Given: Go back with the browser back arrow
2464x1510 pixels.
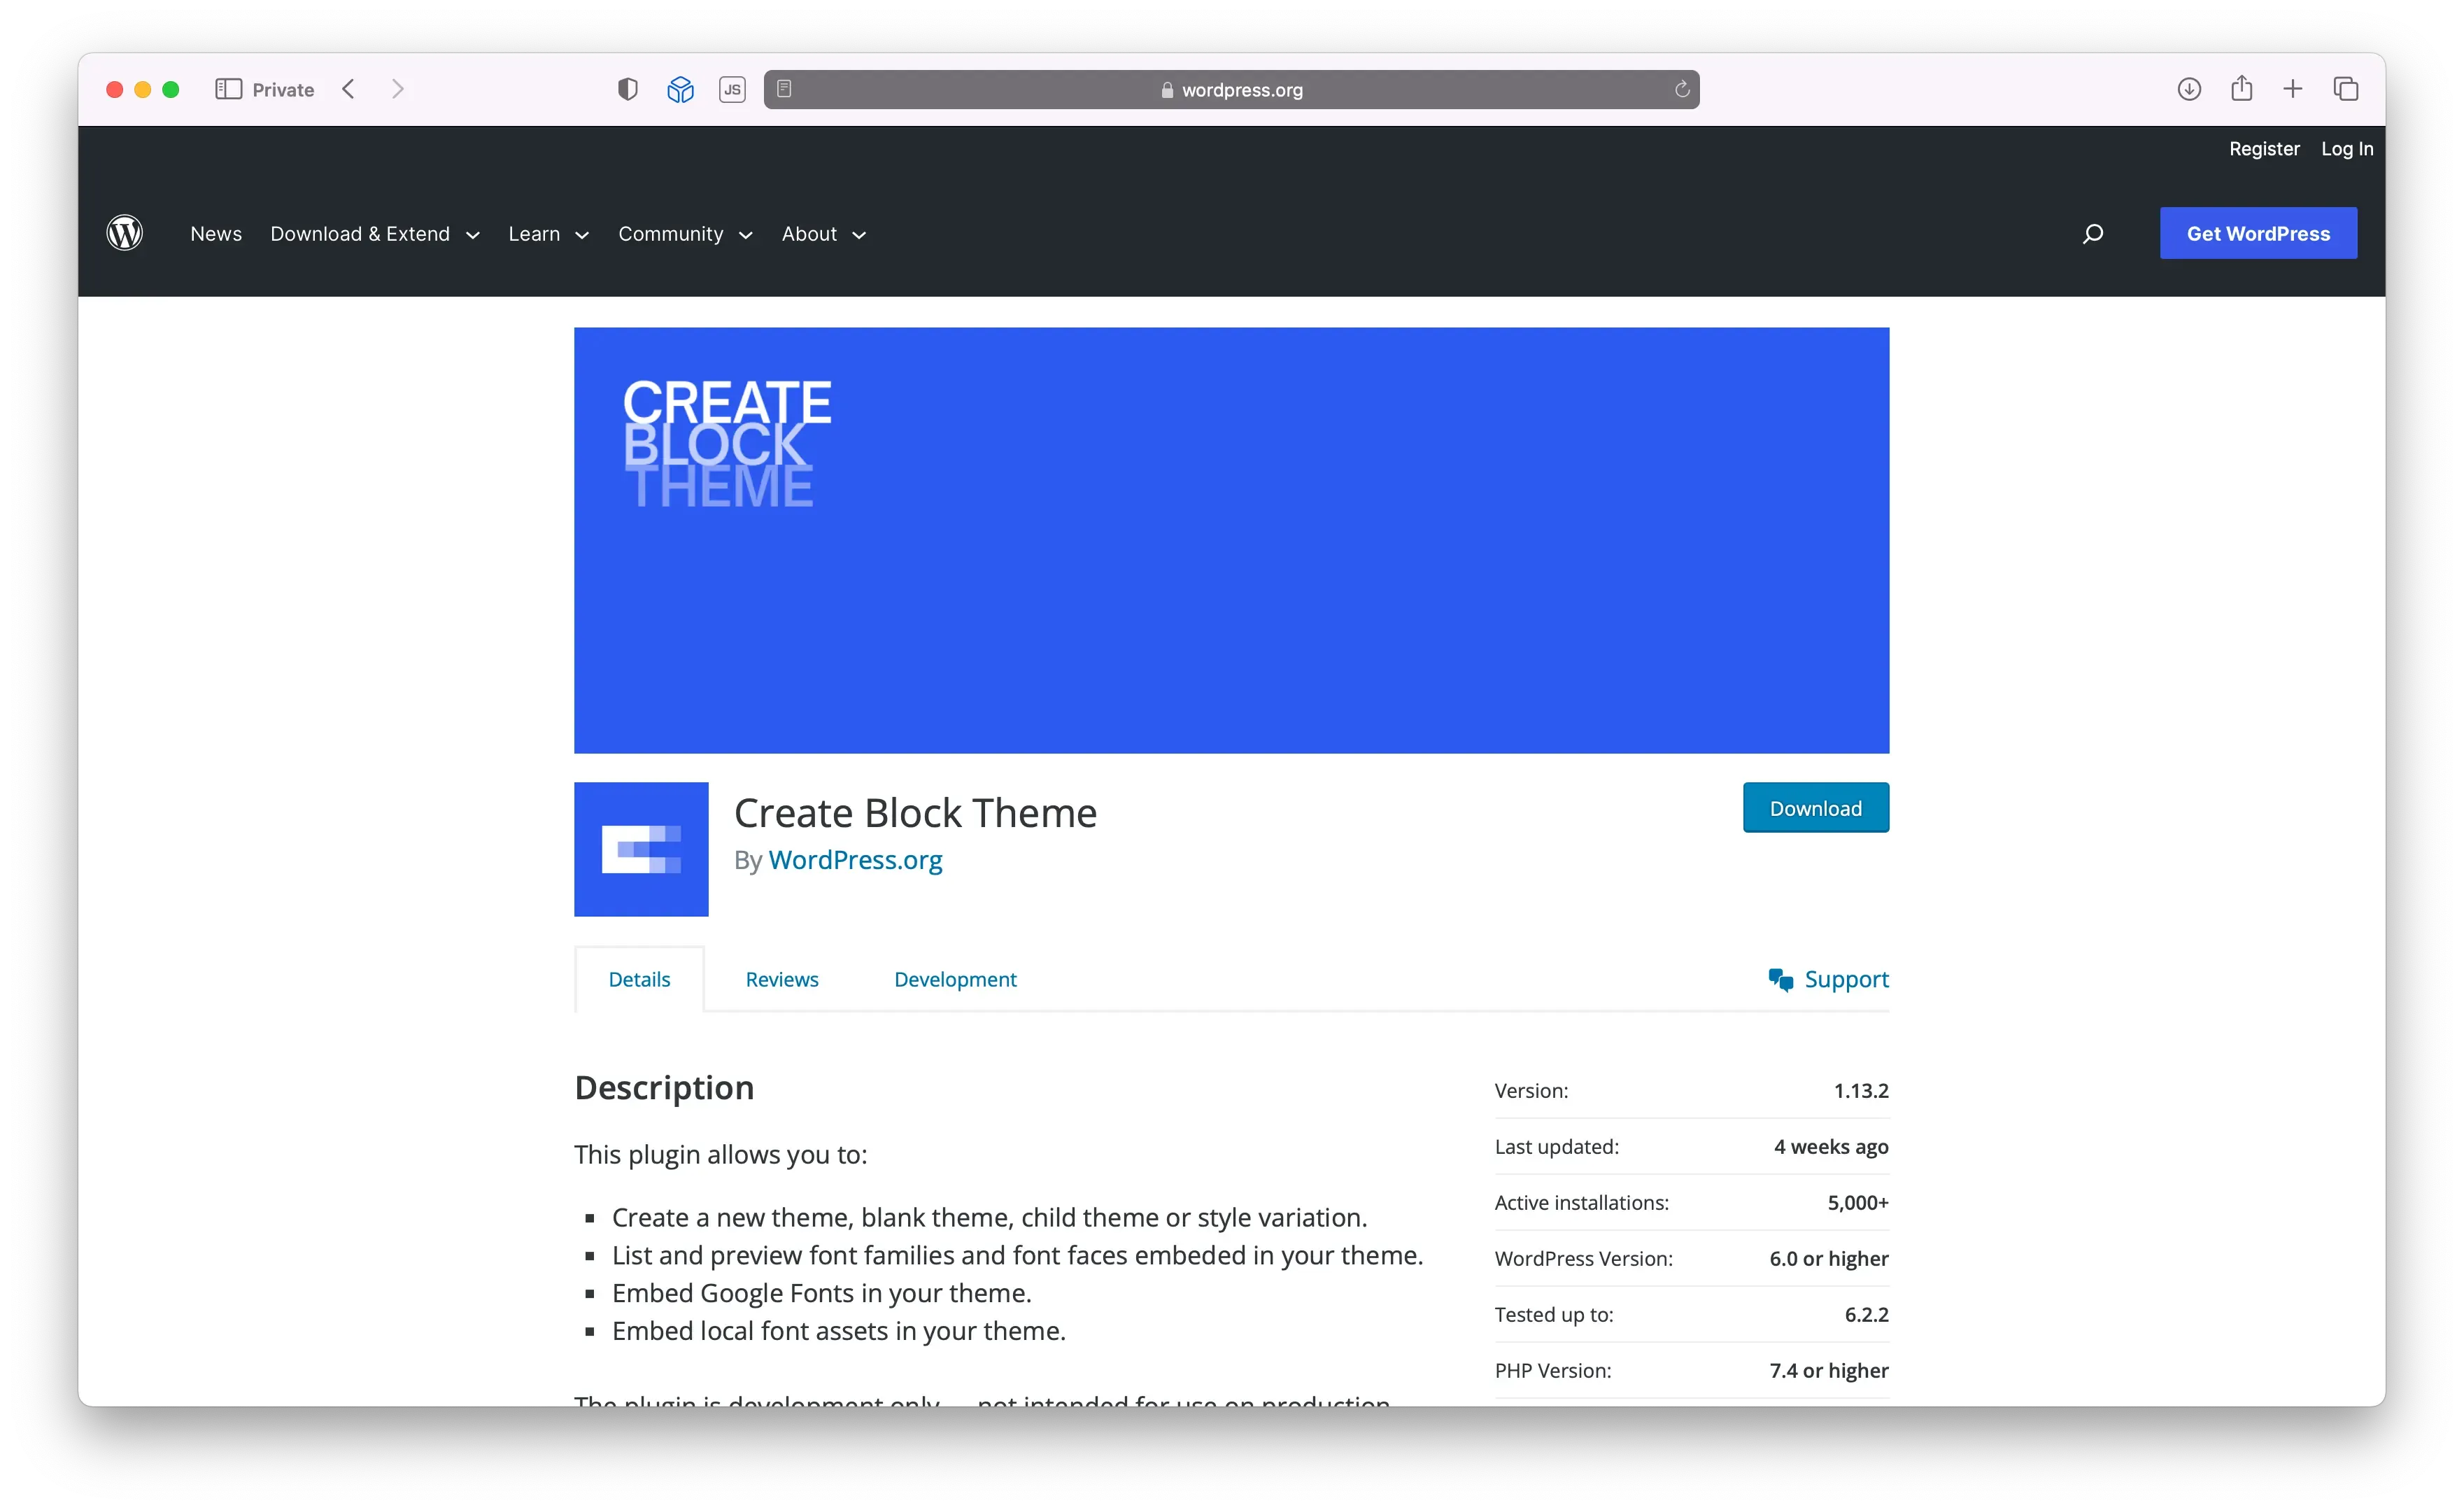Looking at the screenshot, I should pos(348,89).
